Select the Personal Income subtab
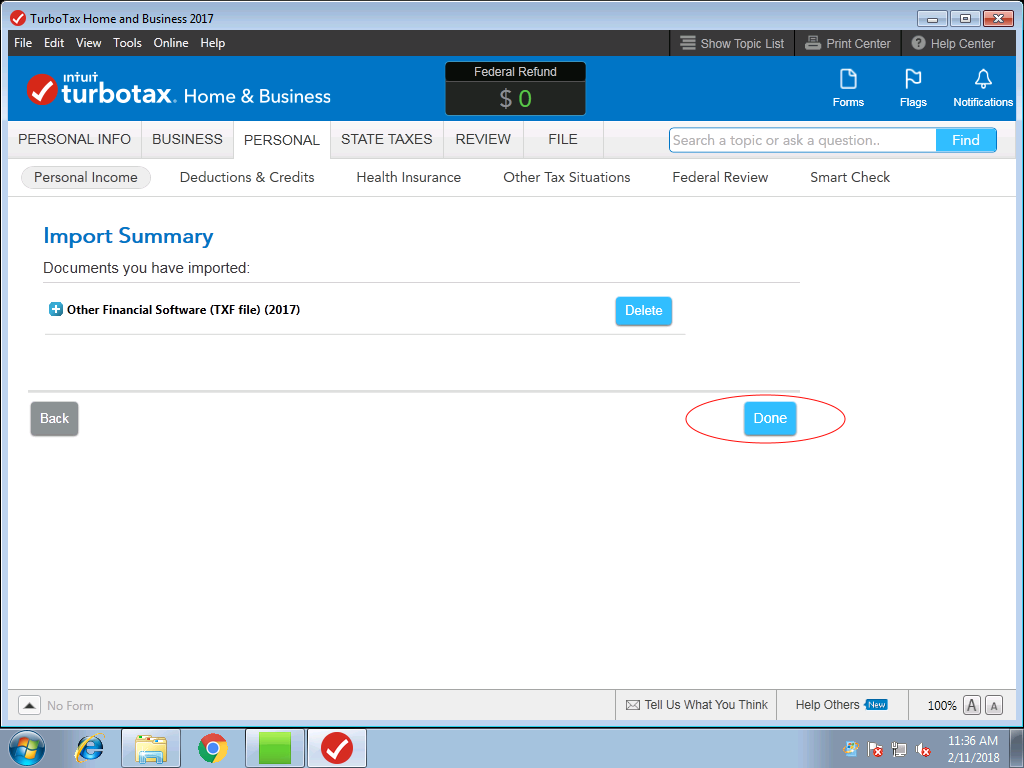The image size is (1024, 768). coord(86,178)
